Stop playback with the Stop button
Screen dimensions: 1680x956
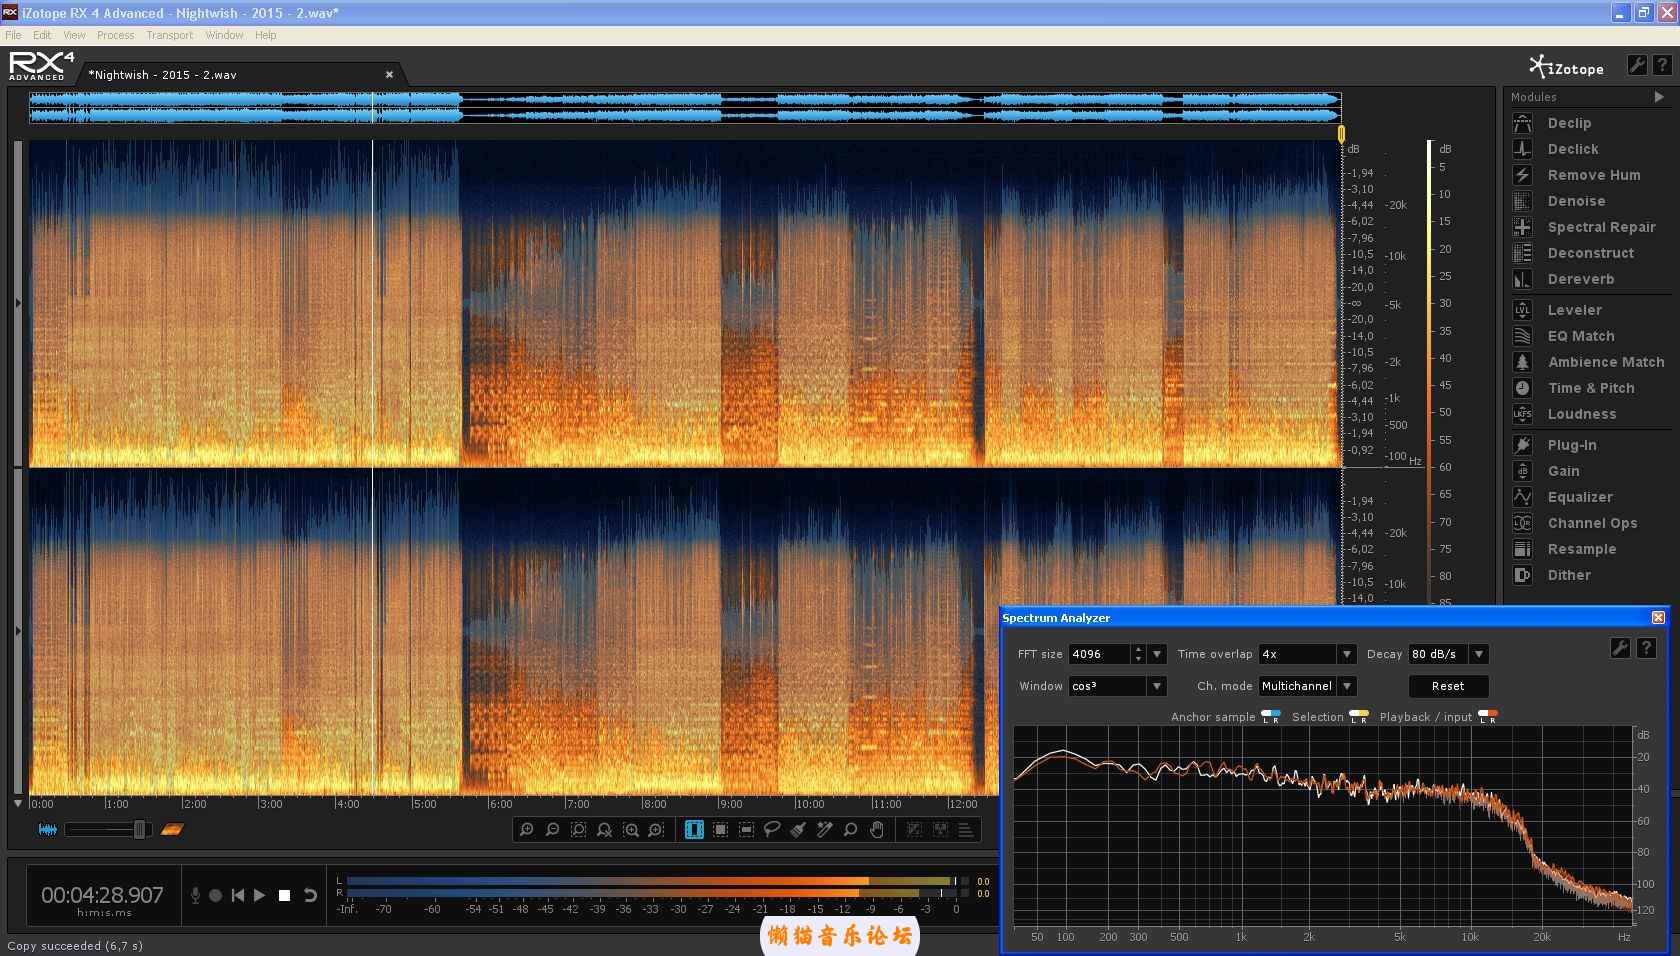point(285,895)
